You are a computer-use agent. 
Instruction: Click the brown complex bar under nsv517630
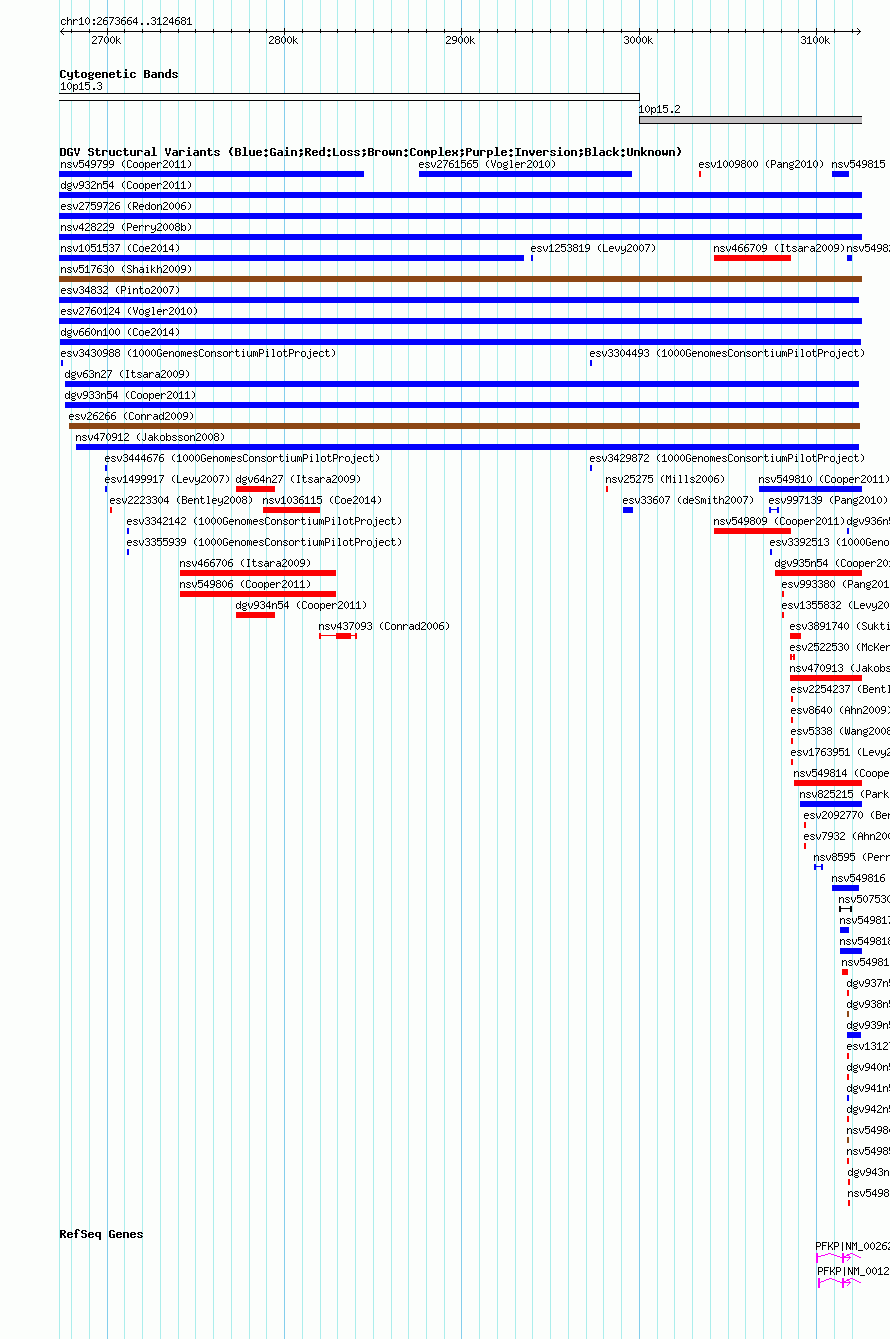[x=460, y=279]
